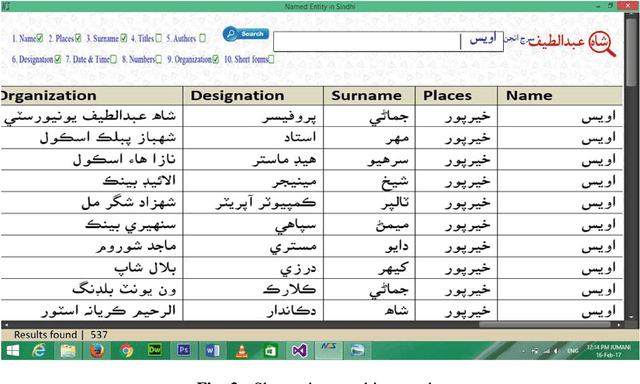
Task: Open Internet Explorer from taskbar
Action: (39, 351)
